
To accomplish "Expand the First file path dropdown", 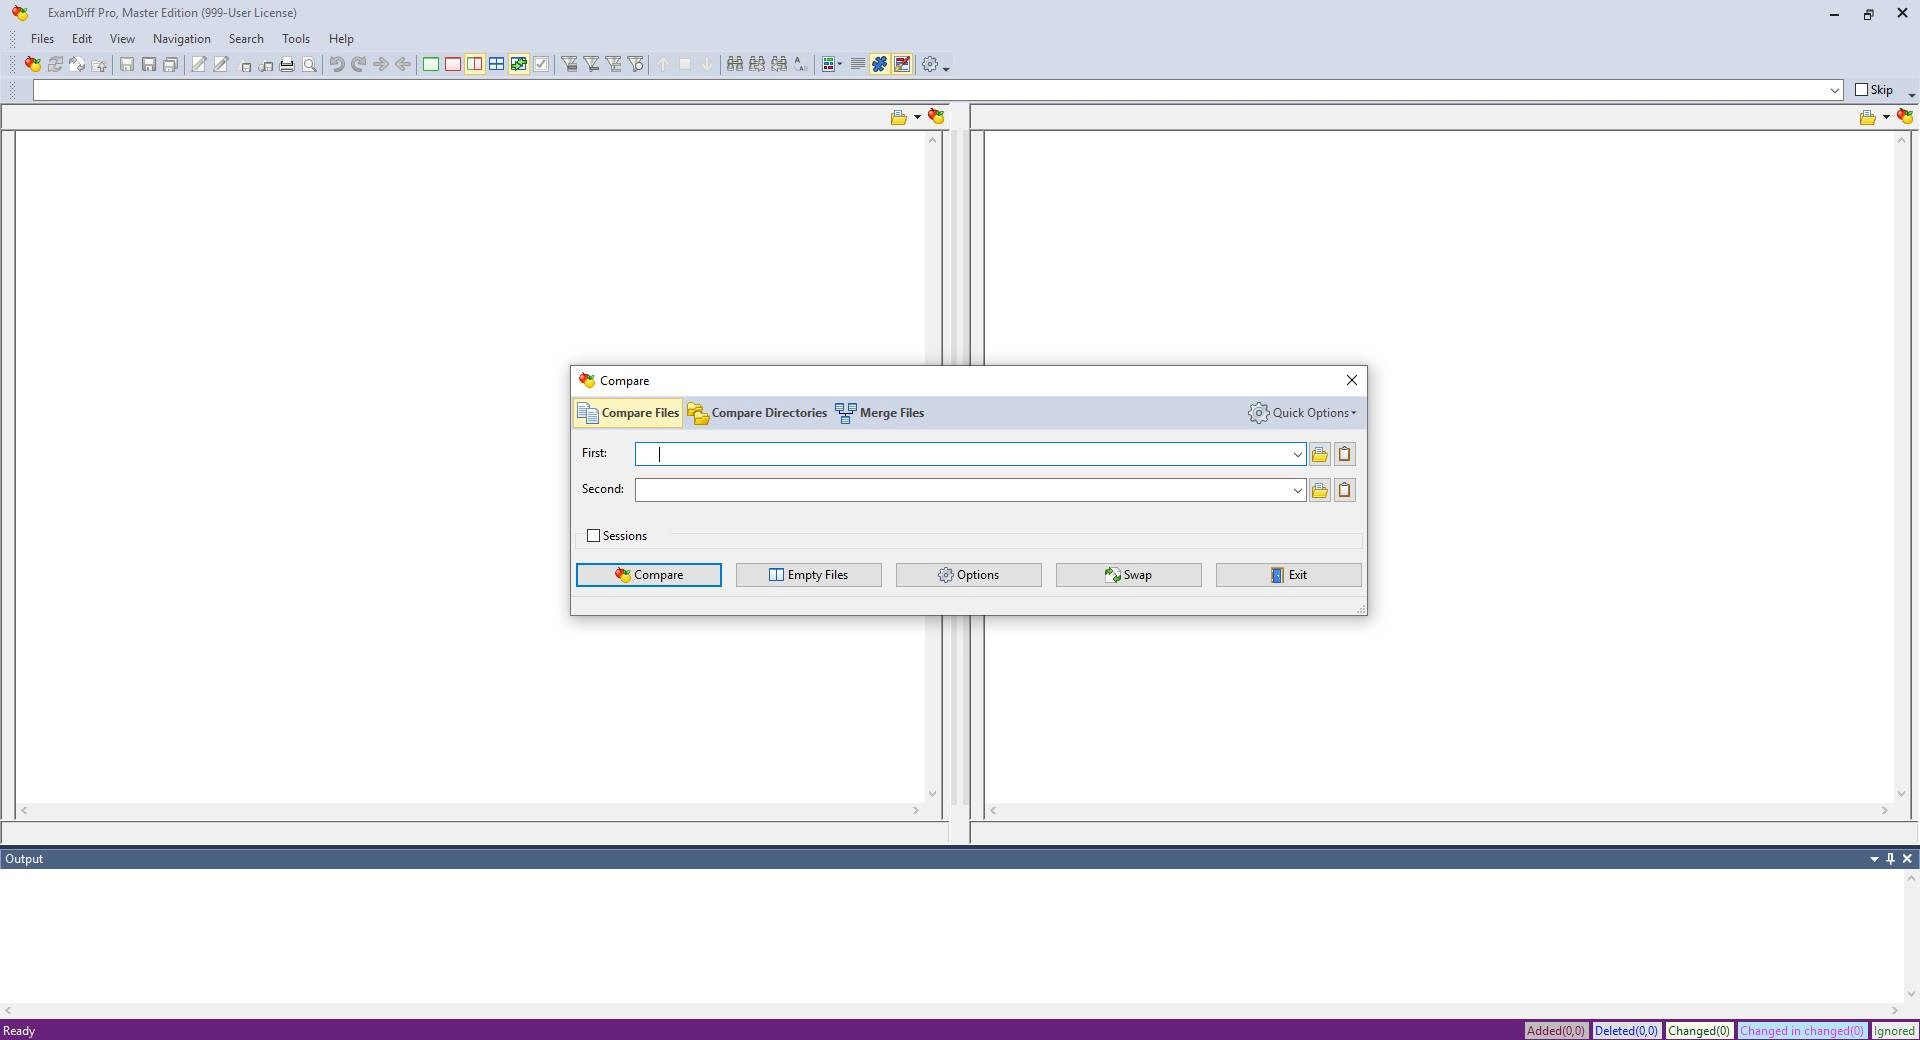I will point(1297,455).
